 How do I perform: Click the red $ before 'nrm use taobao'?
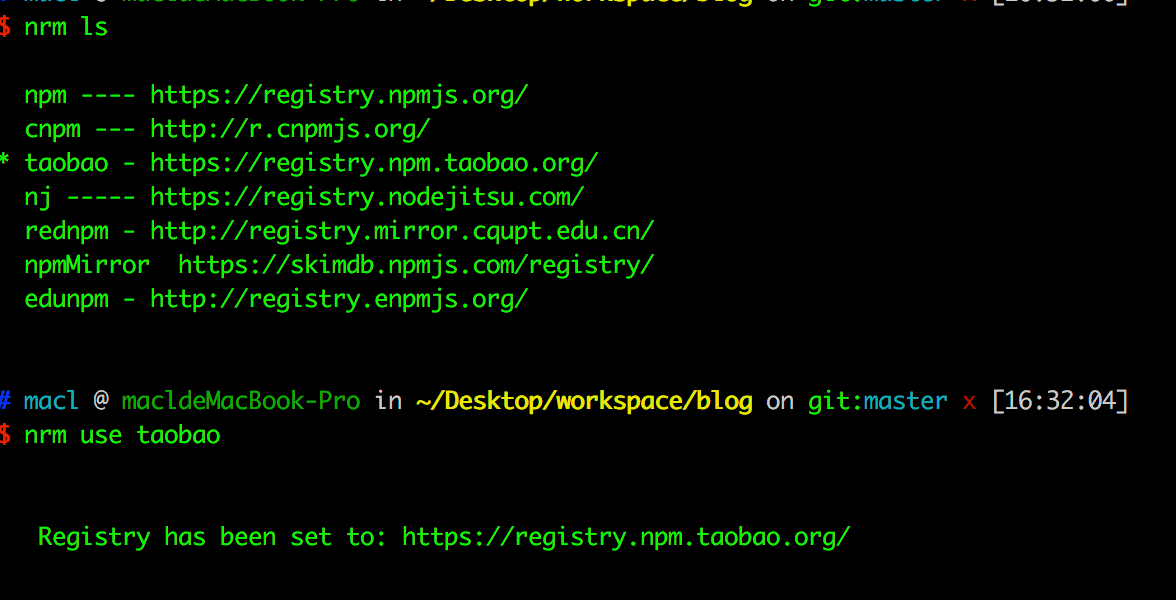(x=6, y=435)
